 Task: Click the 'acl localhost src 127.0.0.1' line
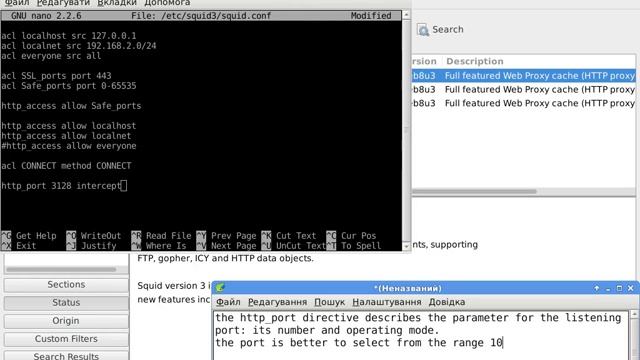coord(69,36)
